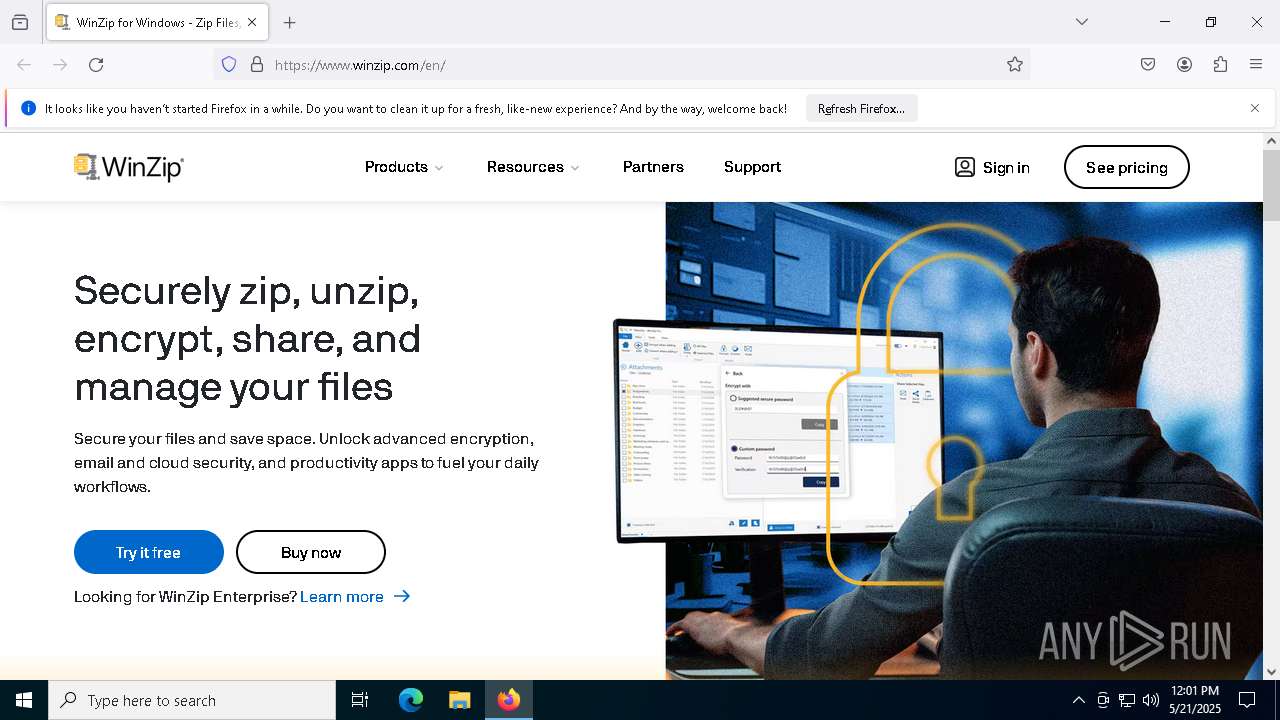This screenshot has width=1280, height=720.
Task: Dismiss the Firefox refresh notification bar
Action: (x=1255, y=108)
